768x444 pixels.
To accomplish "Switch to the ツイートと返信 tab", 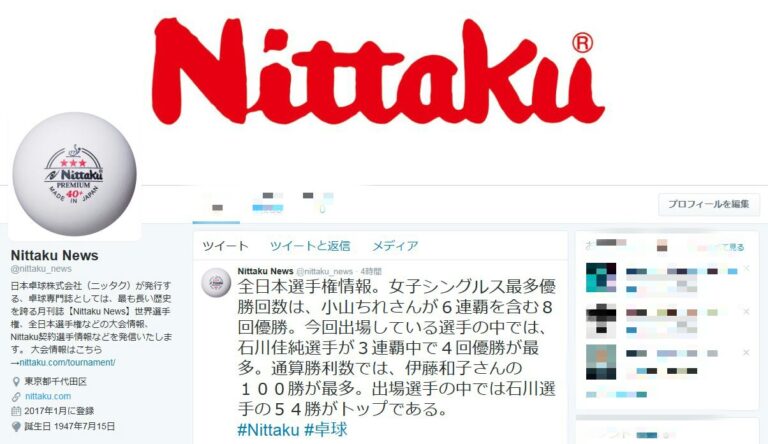I will (x=310, y=246).
